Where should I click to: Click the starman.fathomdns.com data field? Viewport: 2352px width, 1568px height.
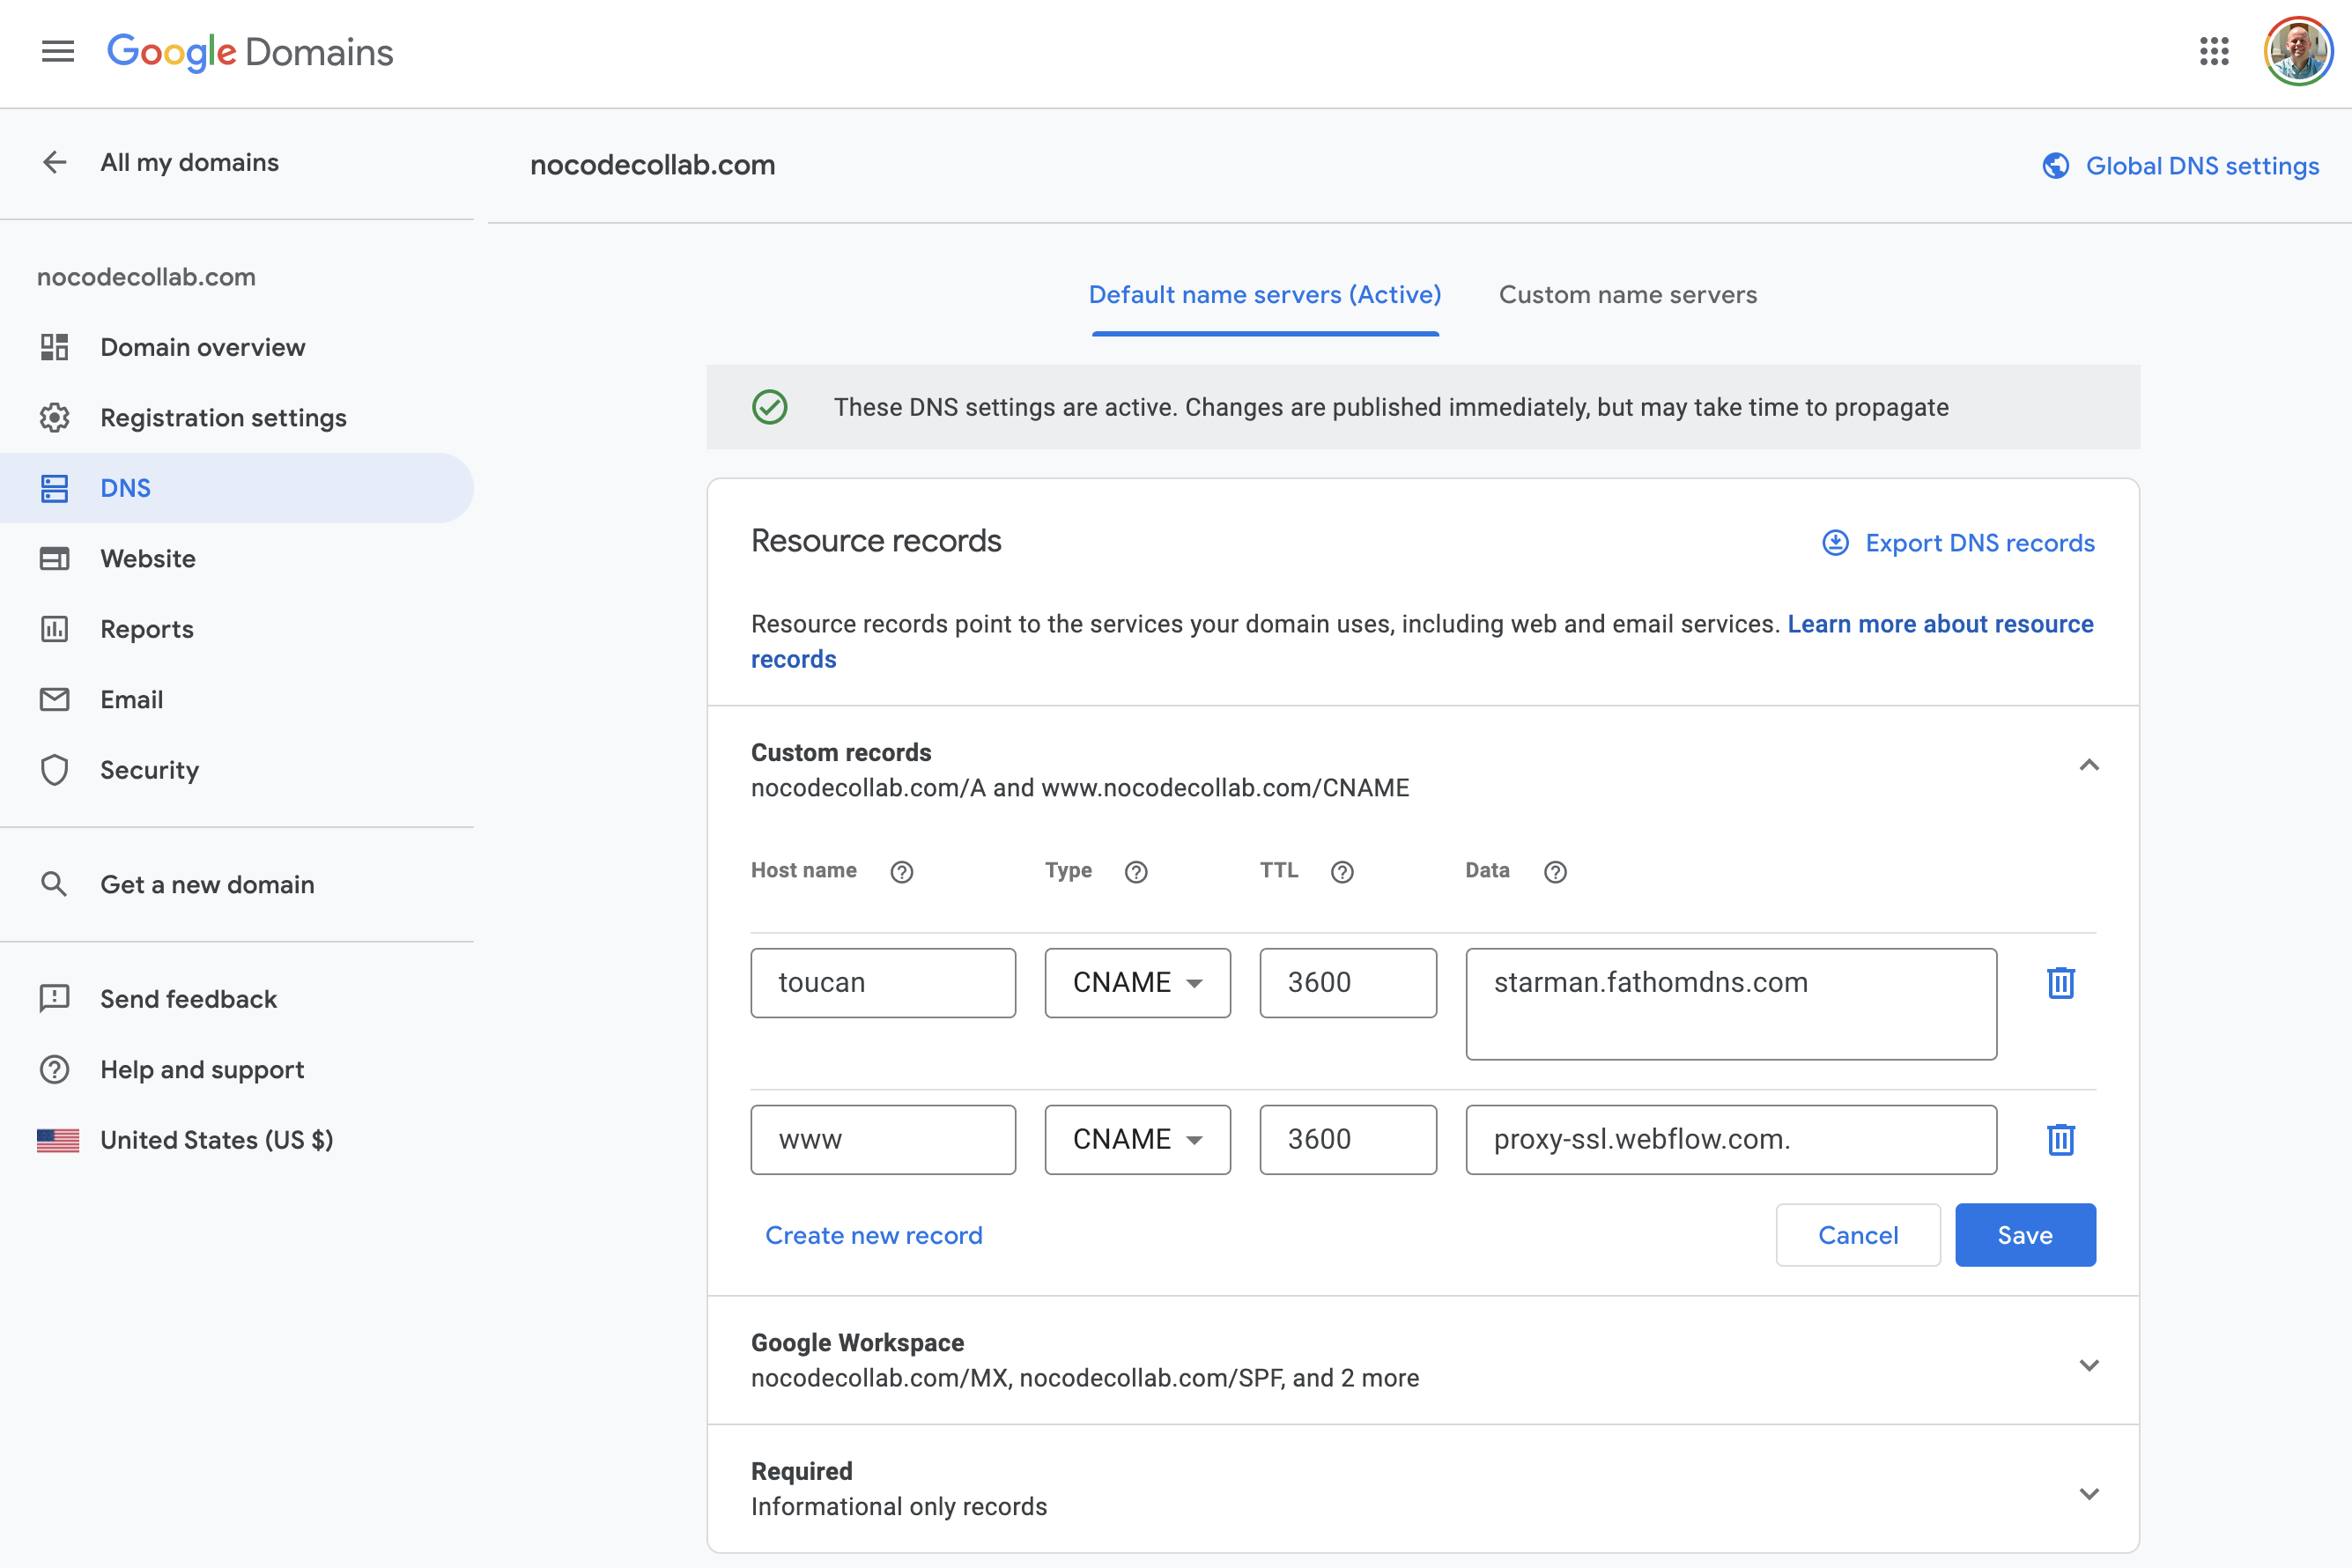[1731, 1004]
